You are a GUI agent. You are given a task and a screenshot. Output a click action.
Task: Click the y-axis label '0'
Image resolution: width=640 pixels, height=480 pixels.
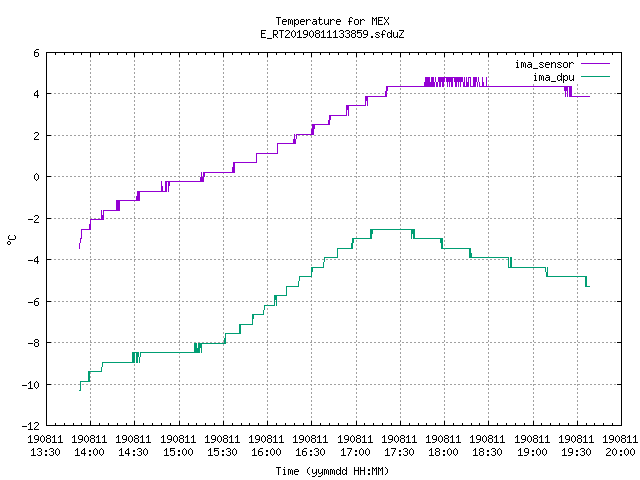[x=36, y=177]
